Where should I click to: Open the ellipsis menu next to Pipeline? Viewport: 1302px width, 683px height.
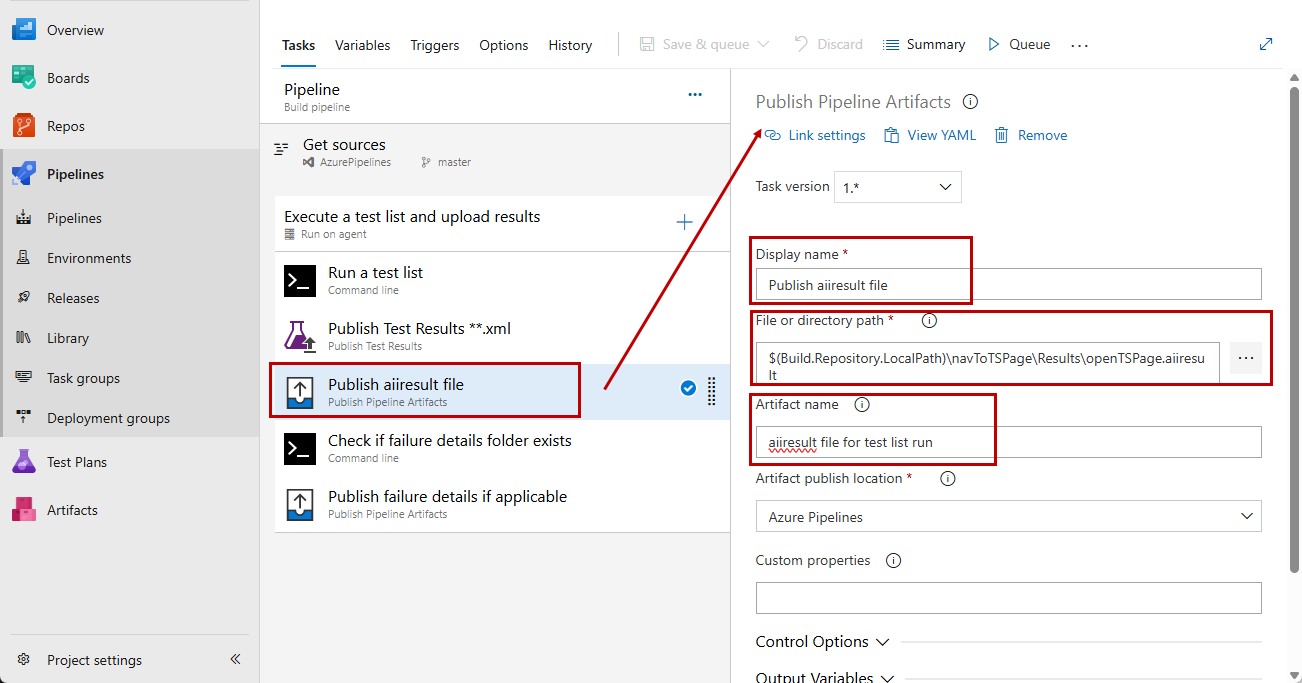[696, 94]
